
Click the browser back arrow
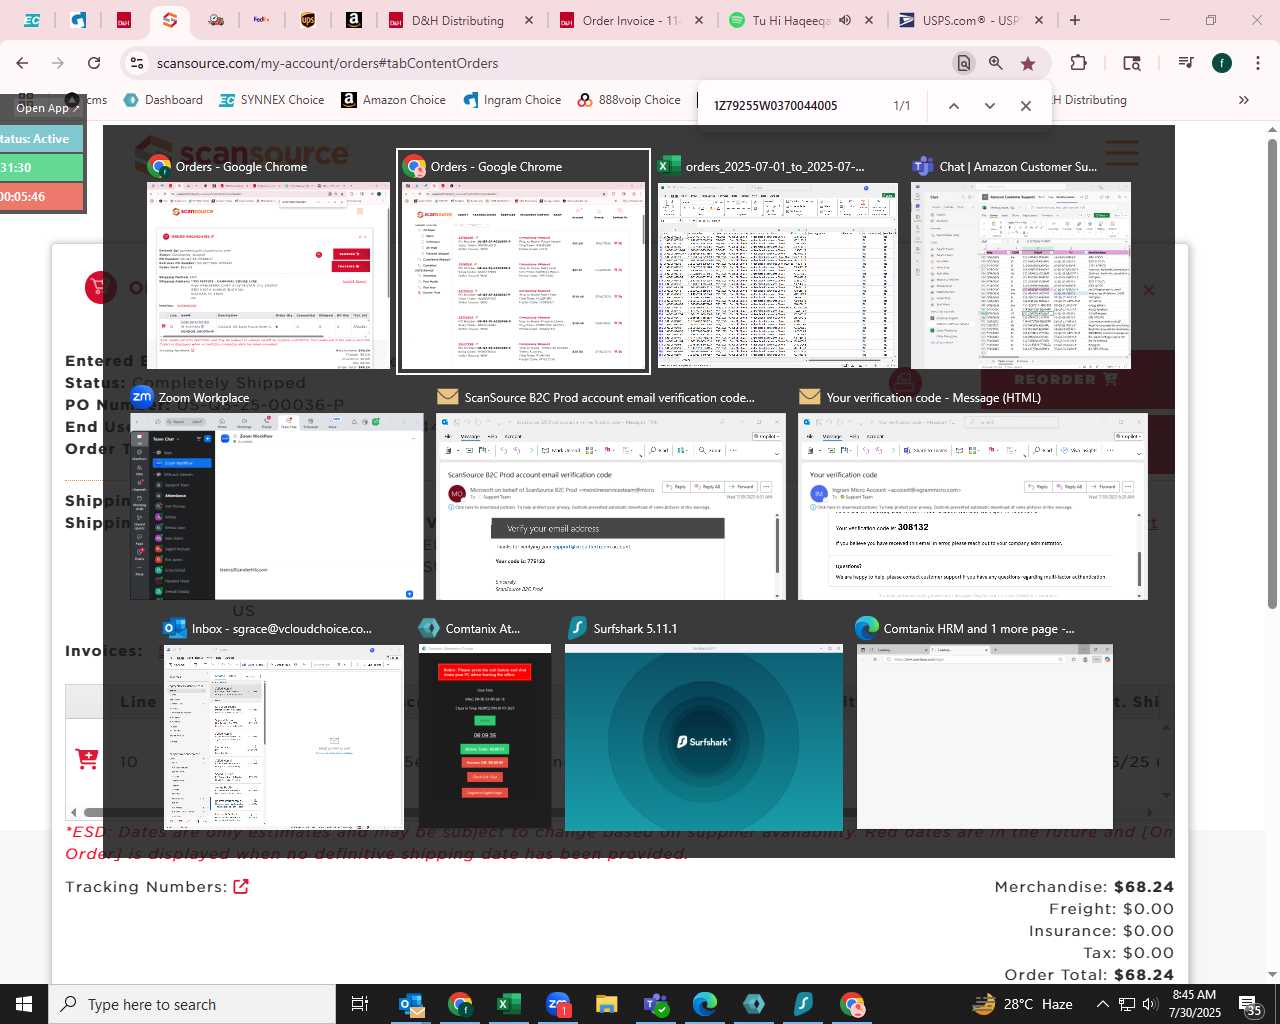click(x=22, y=63)
